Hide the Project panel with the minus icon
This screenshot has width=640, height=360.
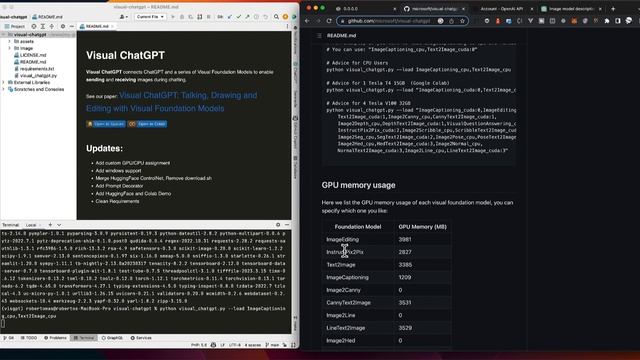click(71, 26)
